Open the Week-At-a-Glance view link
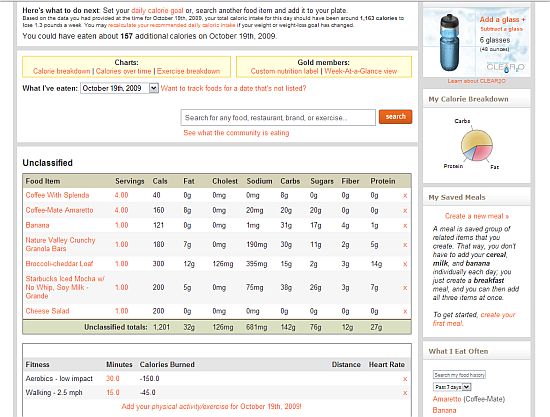The image size is (550, 417). point(361,71)
